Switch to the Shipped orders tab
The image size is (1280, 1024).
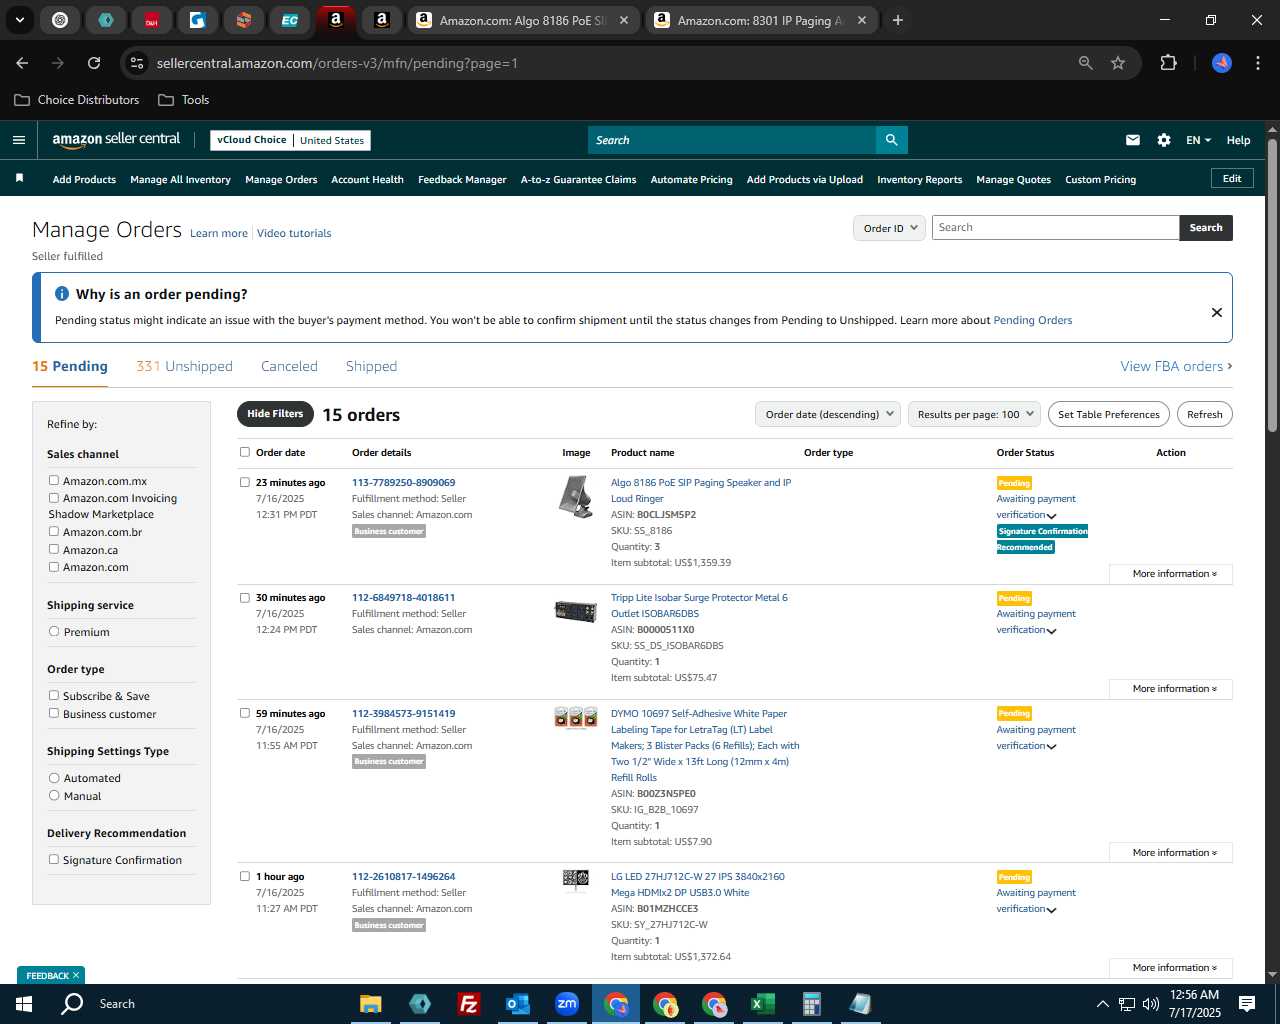tap(371, 366)
